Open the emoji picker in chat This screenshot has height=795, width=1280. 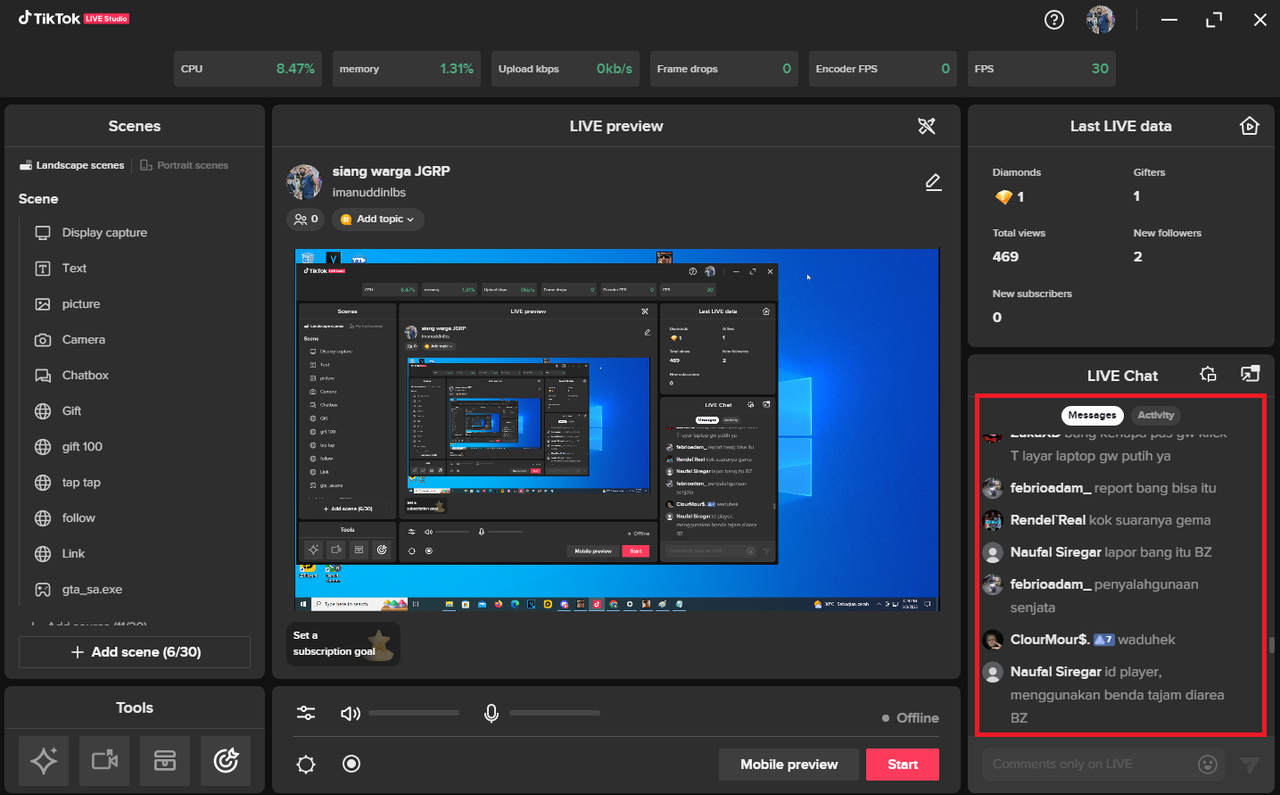(x=1208, y=764)
